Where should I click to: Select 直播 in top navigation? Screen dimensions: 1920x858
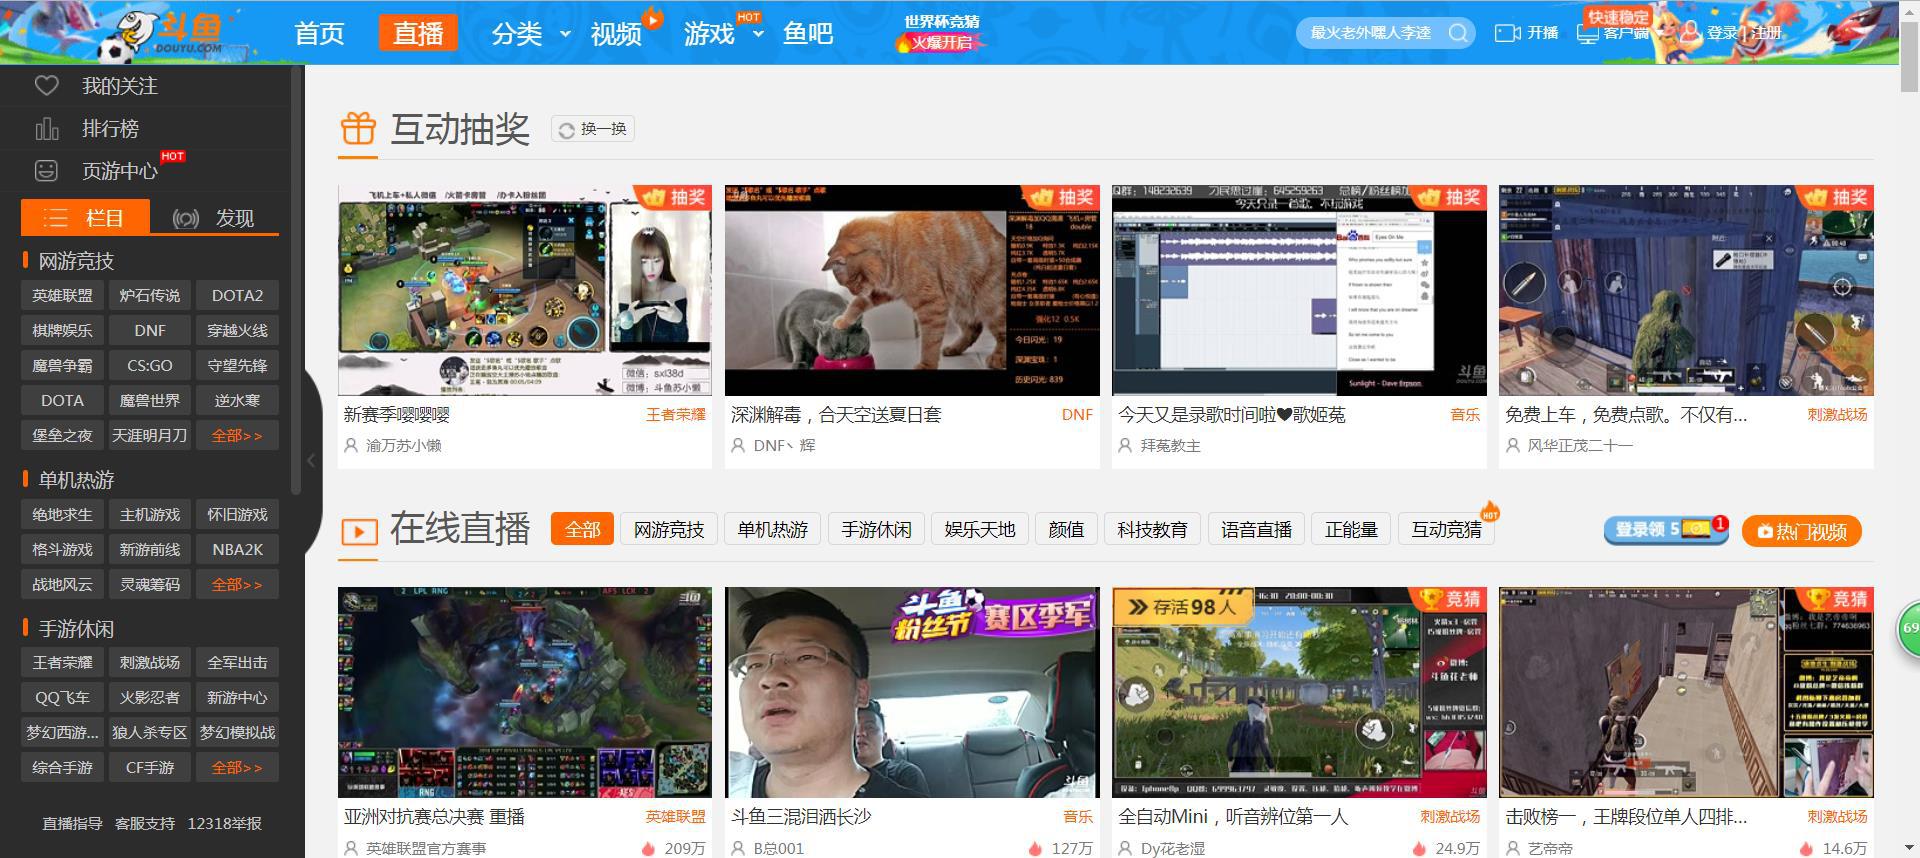tap(418, 33)
